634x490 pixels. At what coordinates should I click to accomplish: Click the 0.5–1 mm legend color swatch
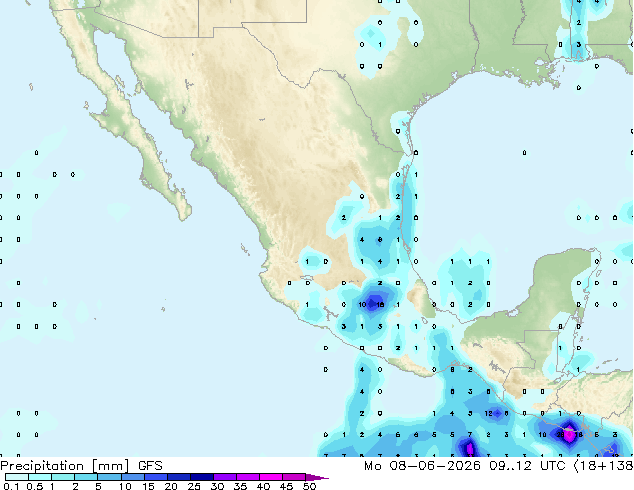[x=40, y=477]
